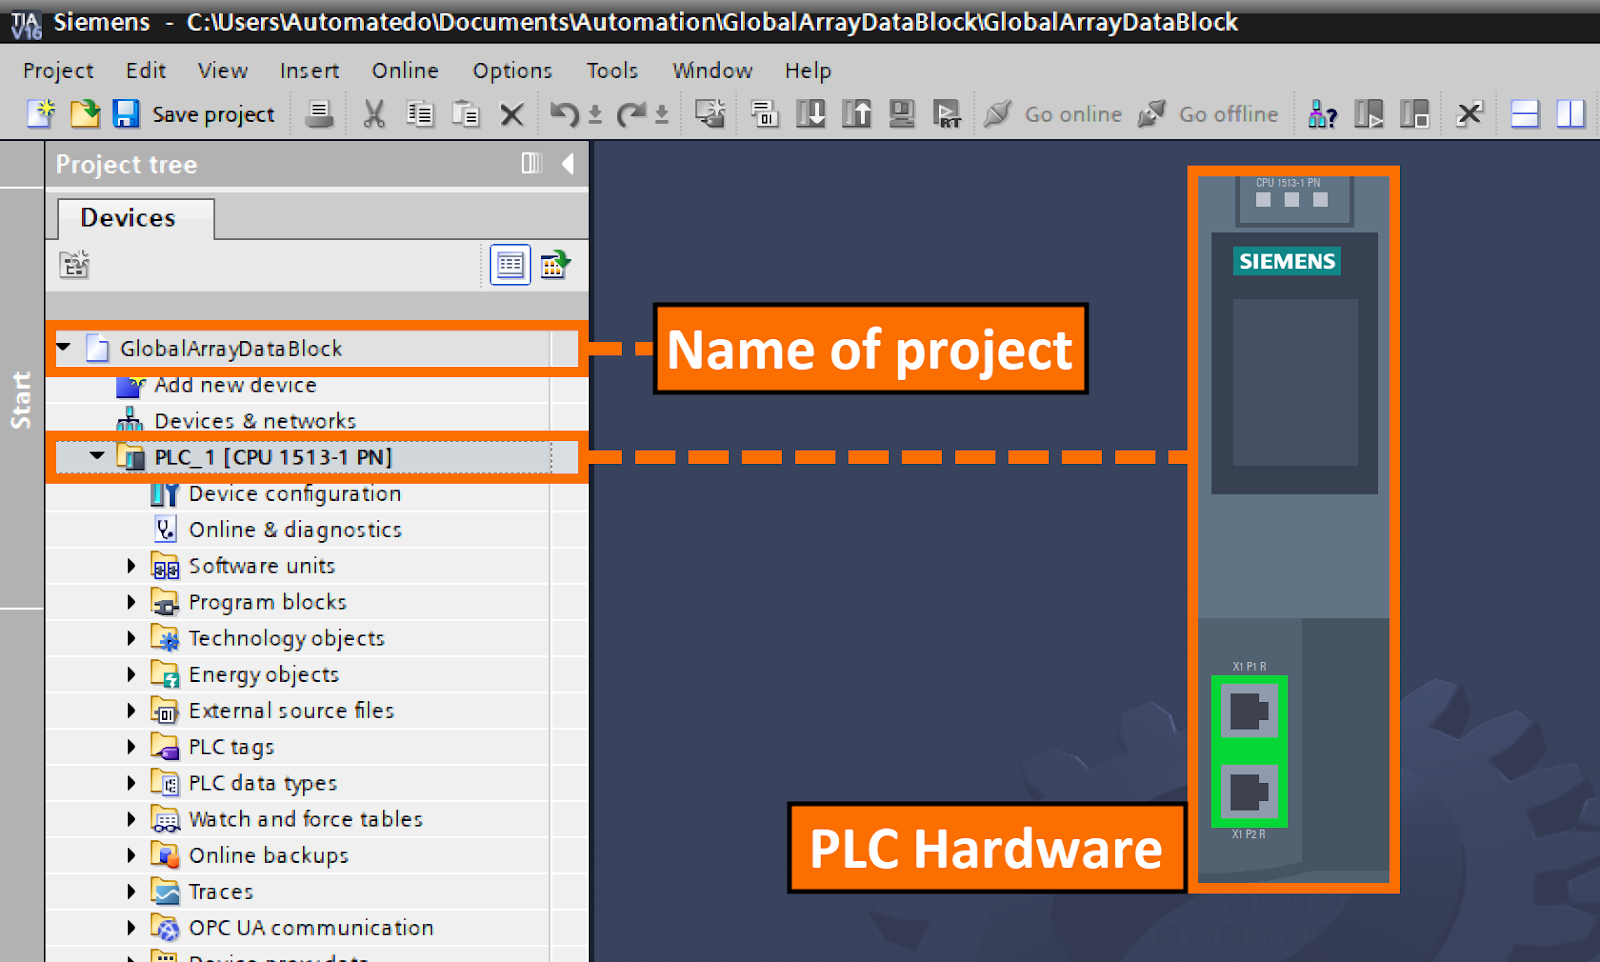Click the Start simulation icon
This screenshot has height=962, width=1600.
902,114
